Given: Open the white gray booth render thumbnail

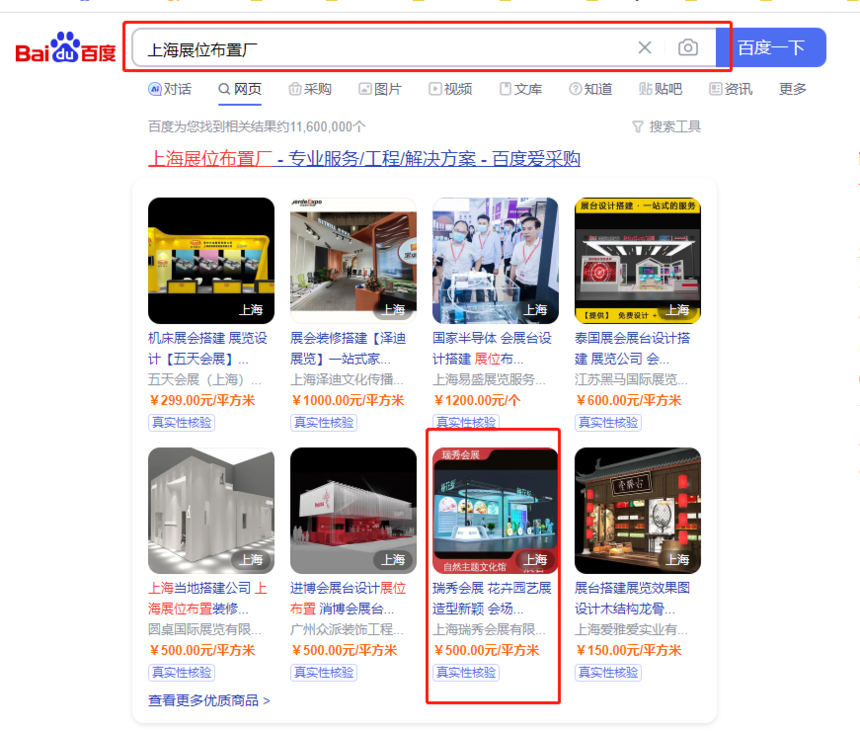Looking at the screenshot, I should pyautogui.click(x=211, y=510).
